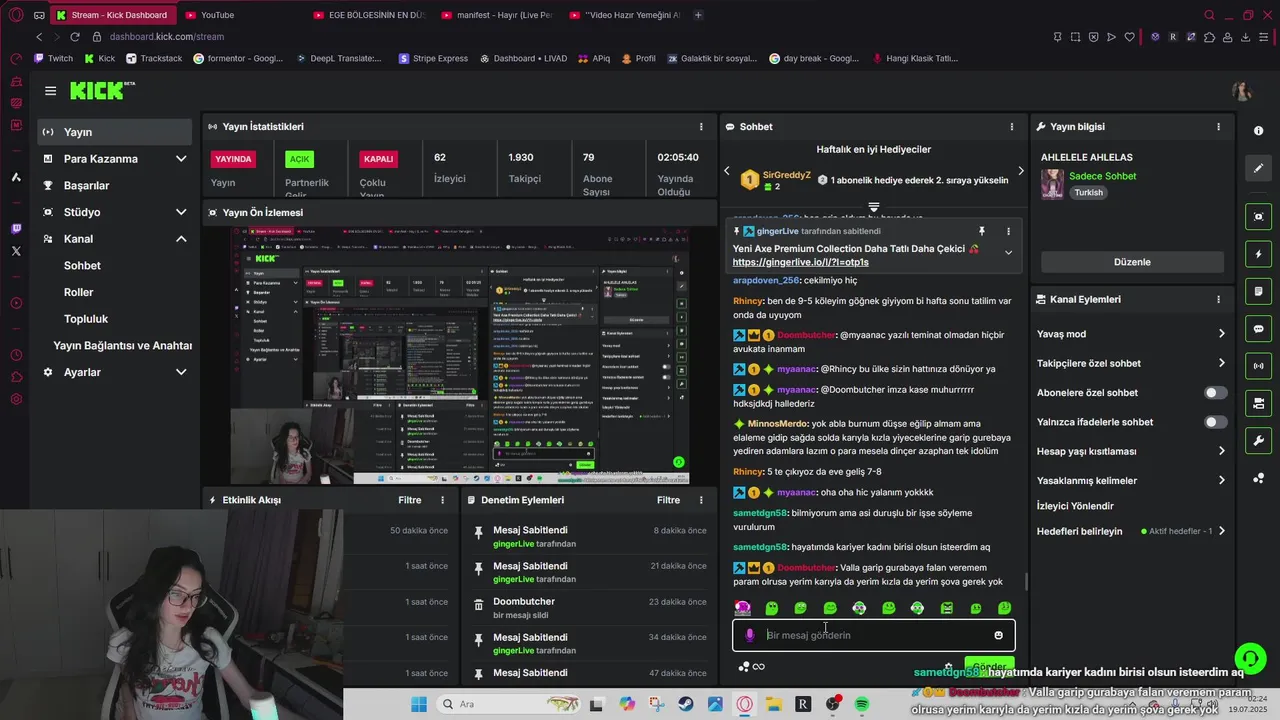This screenshot has height=720, width=1280.
Task: Open Kanal Eylemleri panel three-dot menu
Action: tap(1218, 299)
